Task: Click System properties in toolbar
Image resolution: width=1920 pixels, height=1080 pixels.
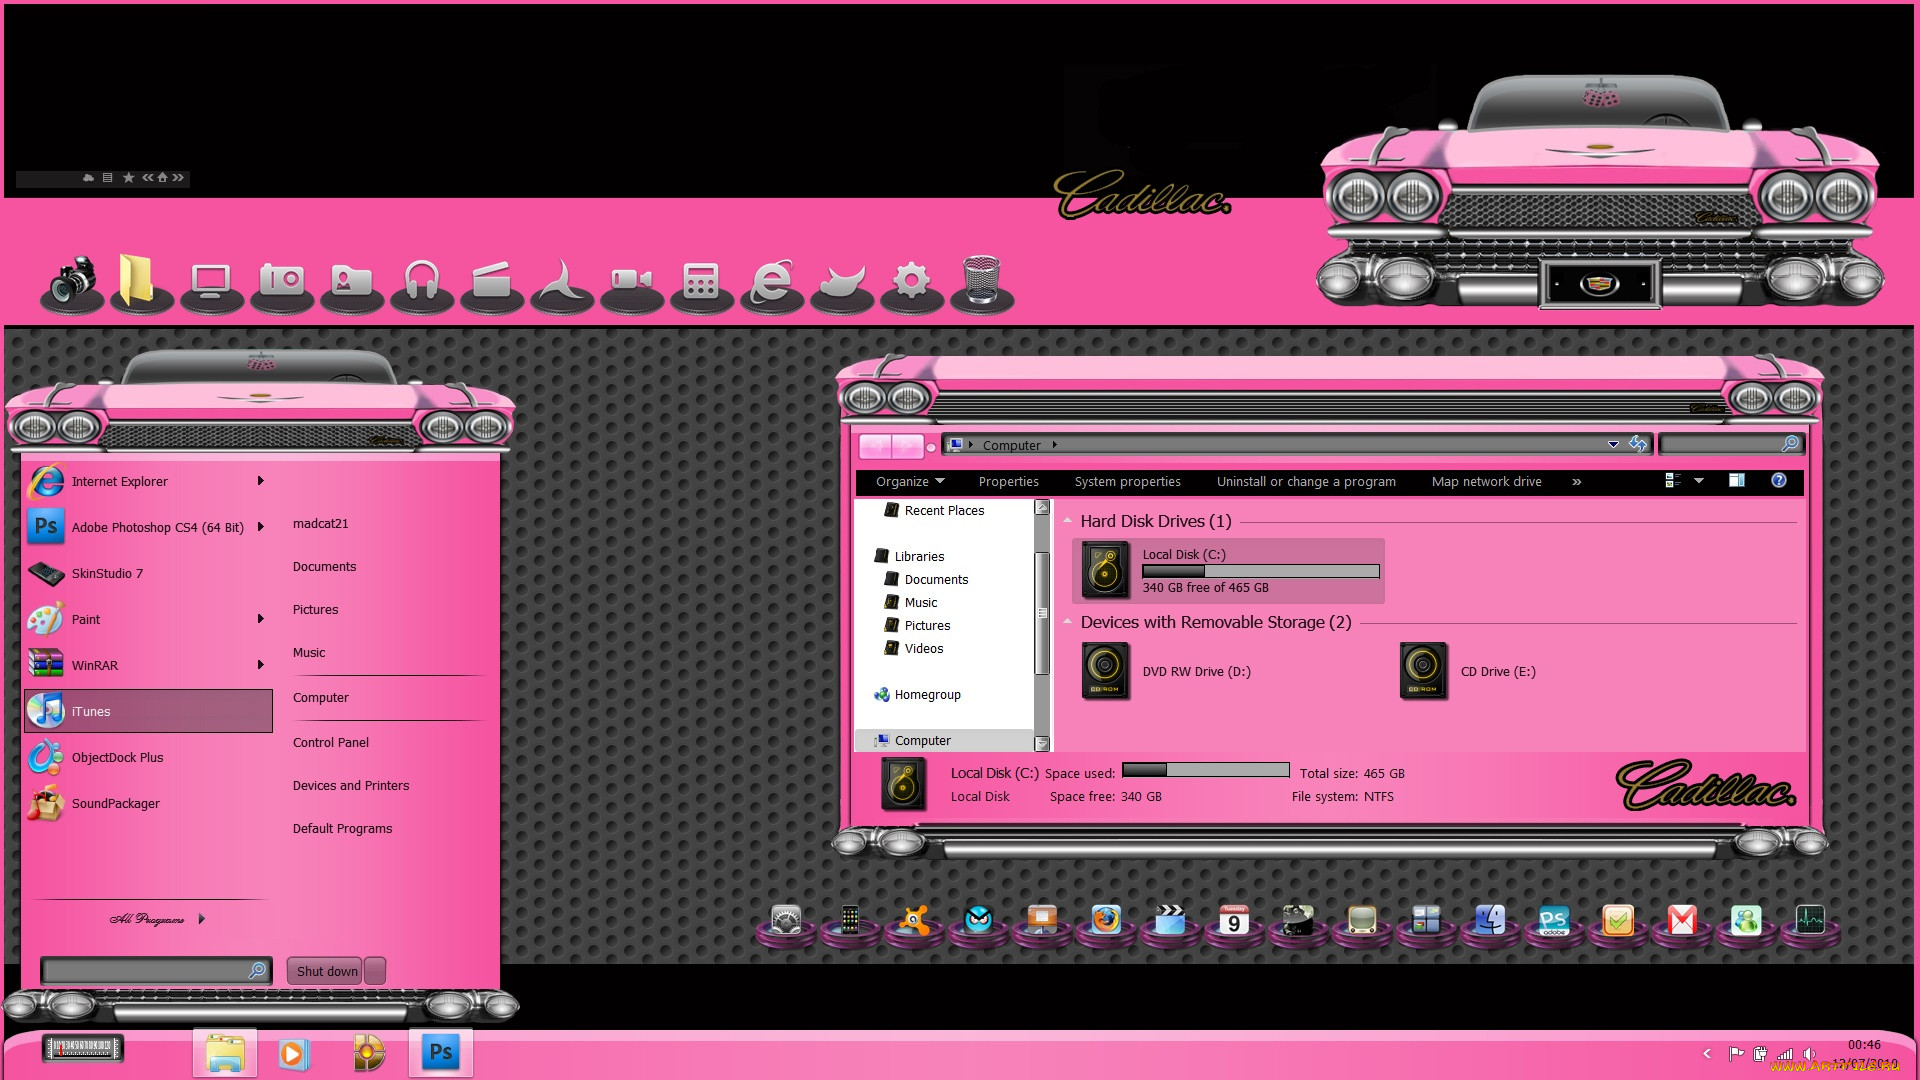Action: pos(1127,482)
